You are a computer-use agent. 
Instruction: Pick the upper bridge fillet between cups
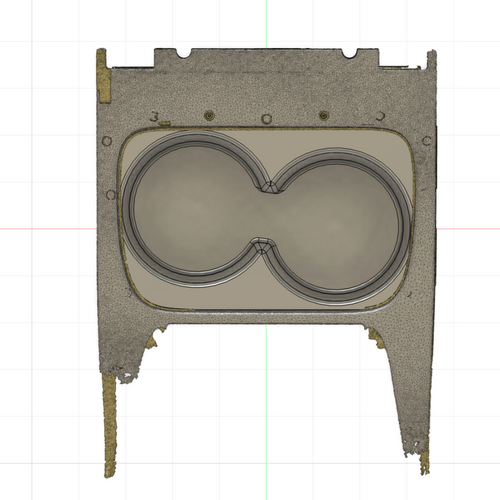click(x=270, y=187)
